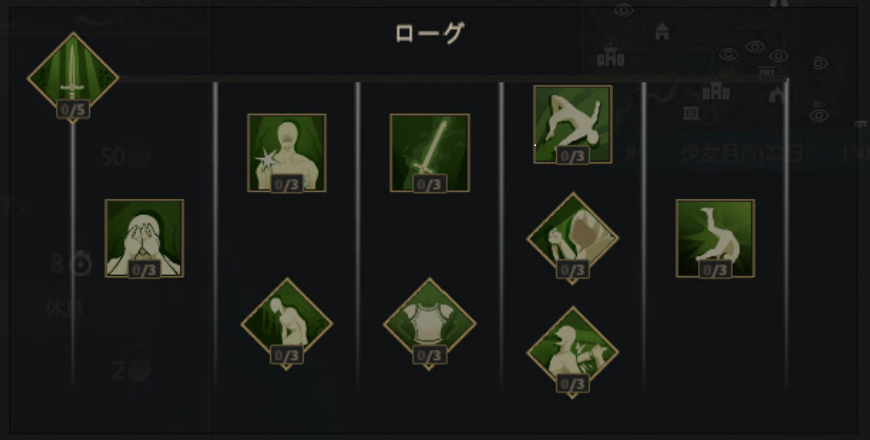Click the castle marker below the top eye
The image size is (870, 440).
click(611, 55)
